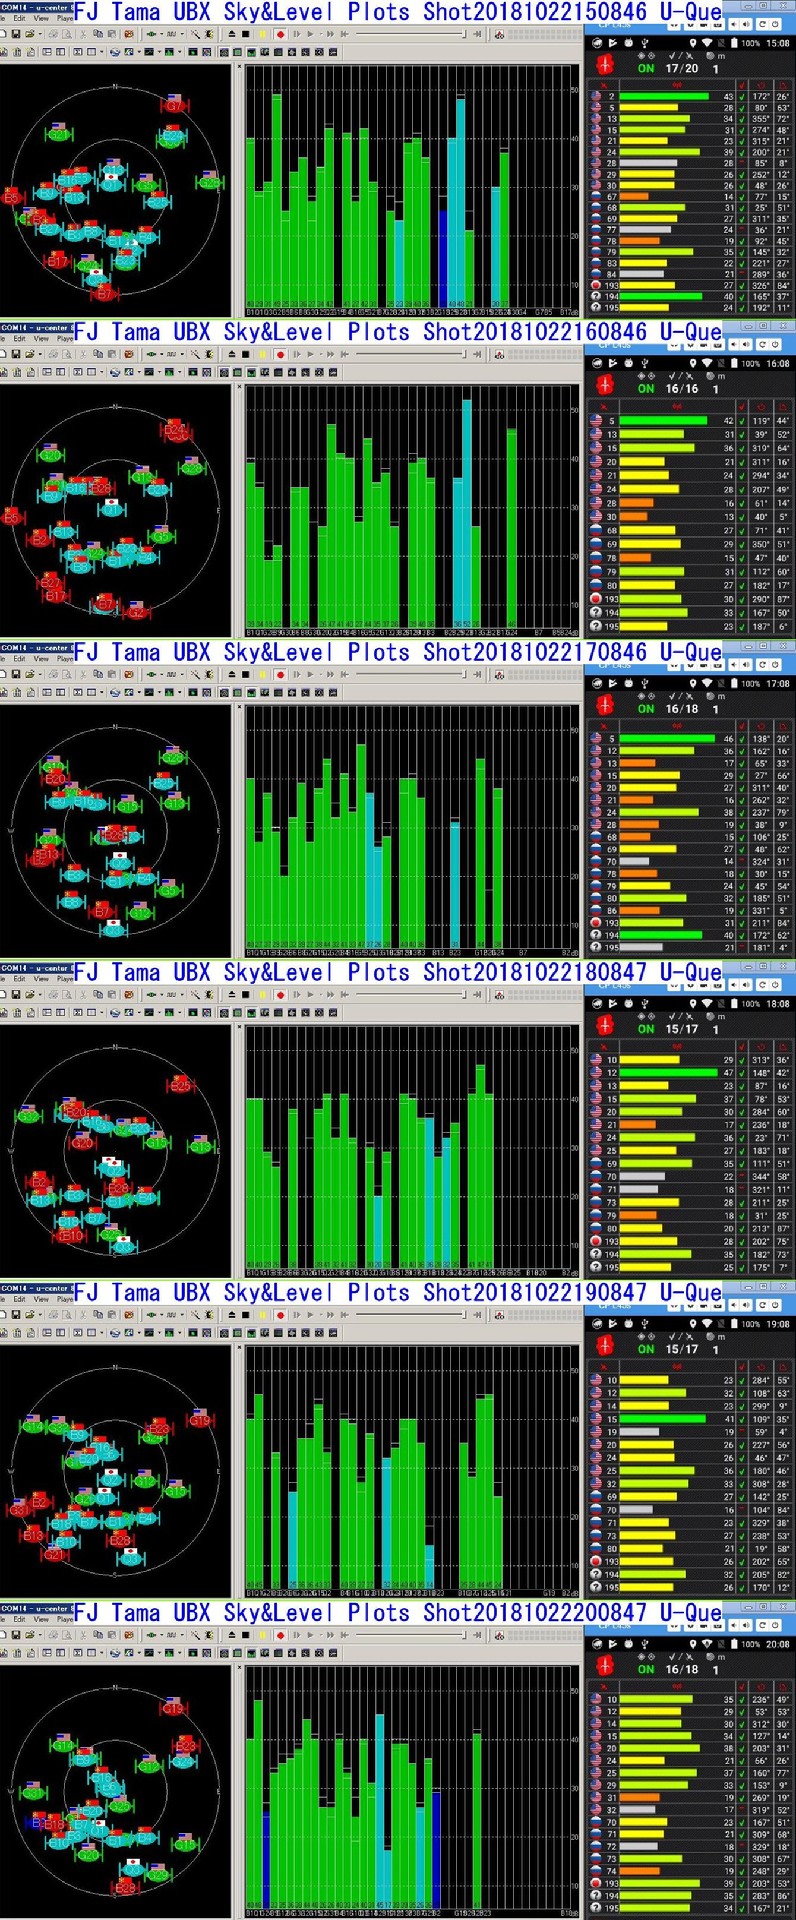Select satellite 194 row with signal 40 at 15:08
The image size is (796, 1920).
click(690, 296)
